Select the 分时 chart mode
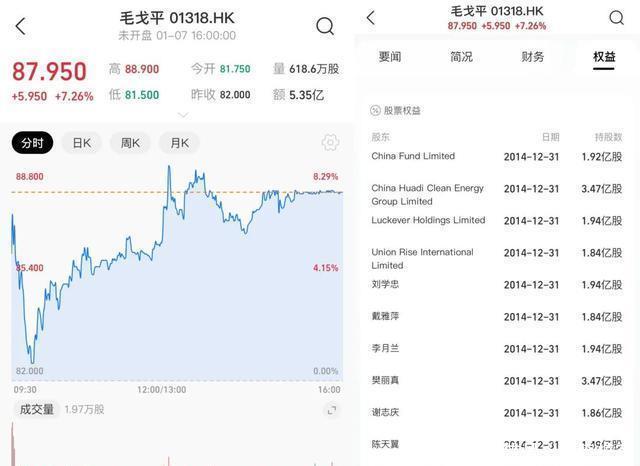Viewport: 640px width, 466px height. click(x=33, y=143)
